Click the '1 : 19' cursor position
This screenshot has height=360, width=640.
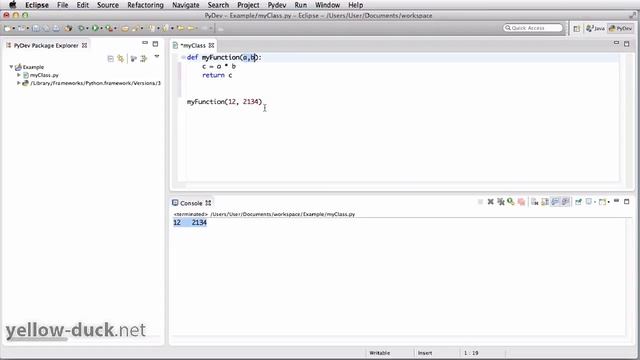pos(471,353)
